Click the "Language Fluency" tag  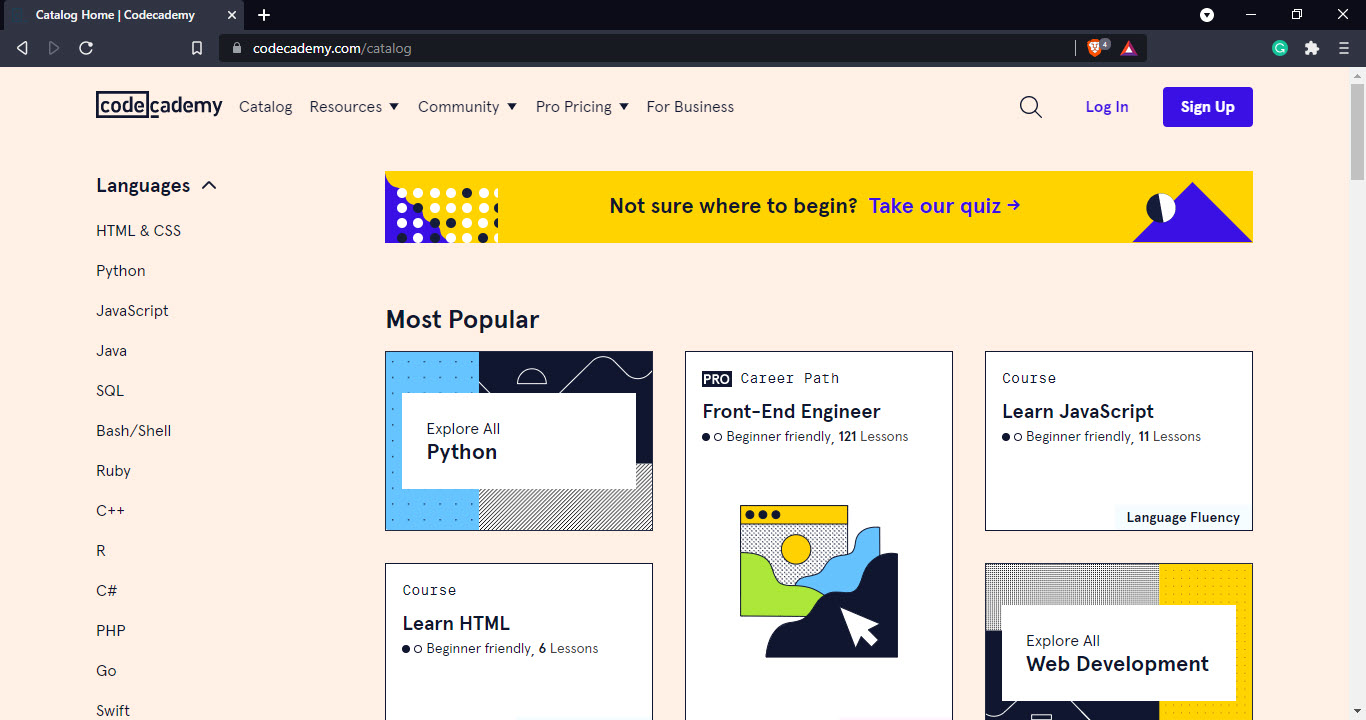coord(1183,518)
